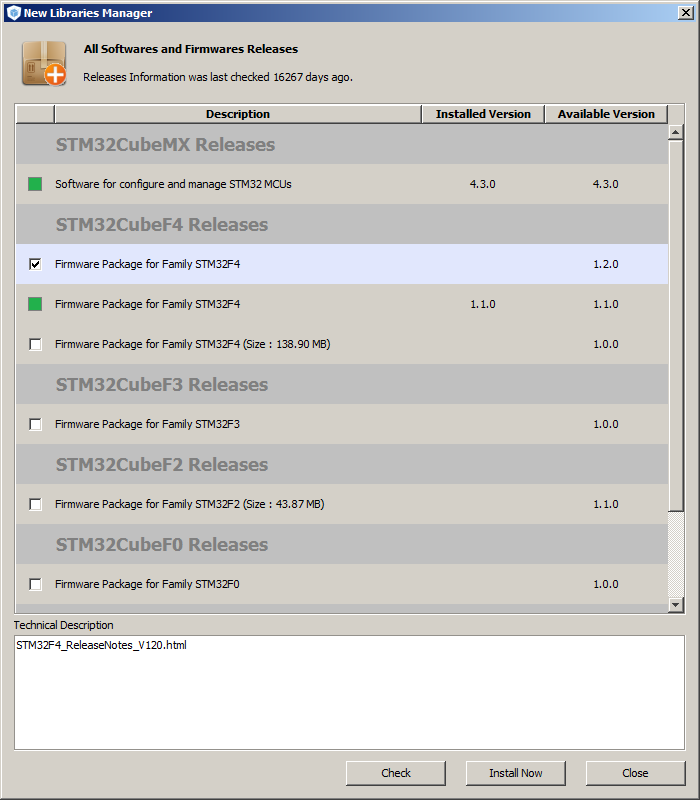Click the Close button at bottom right
Viewport: 700px width, 800px height.
point(635,773)
